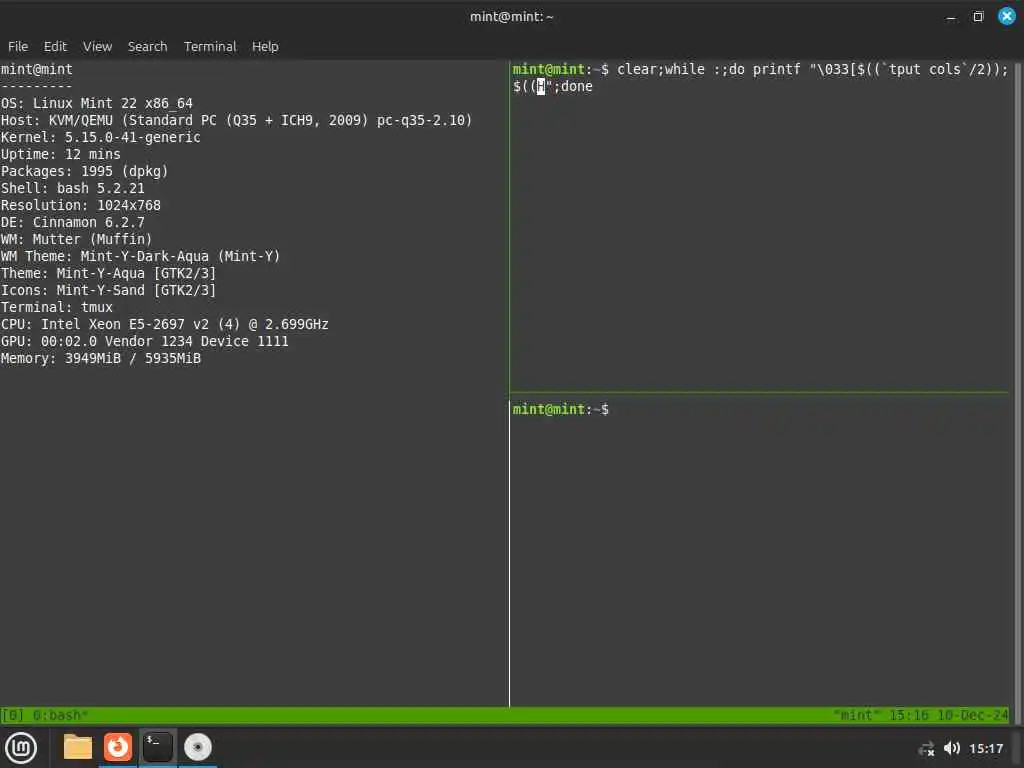Launch the Files folder icon in taskbar
The width and height of the screenshot is (1024, 768).
pos(78,747)
